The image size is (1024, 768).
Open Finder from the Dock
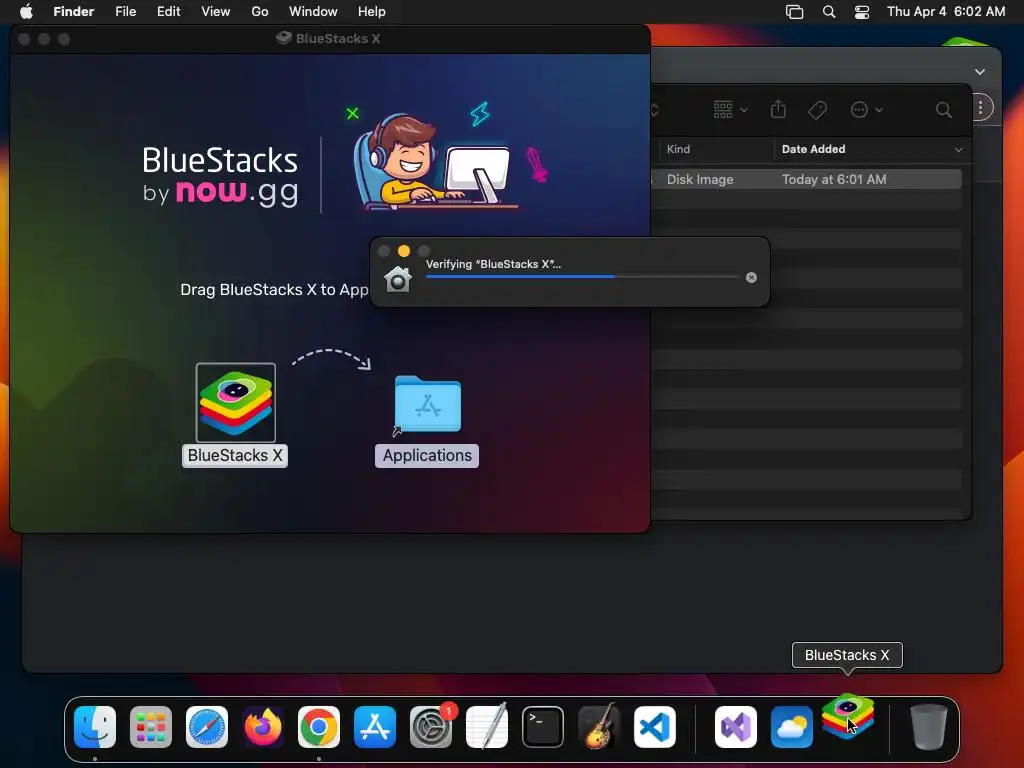95,726
